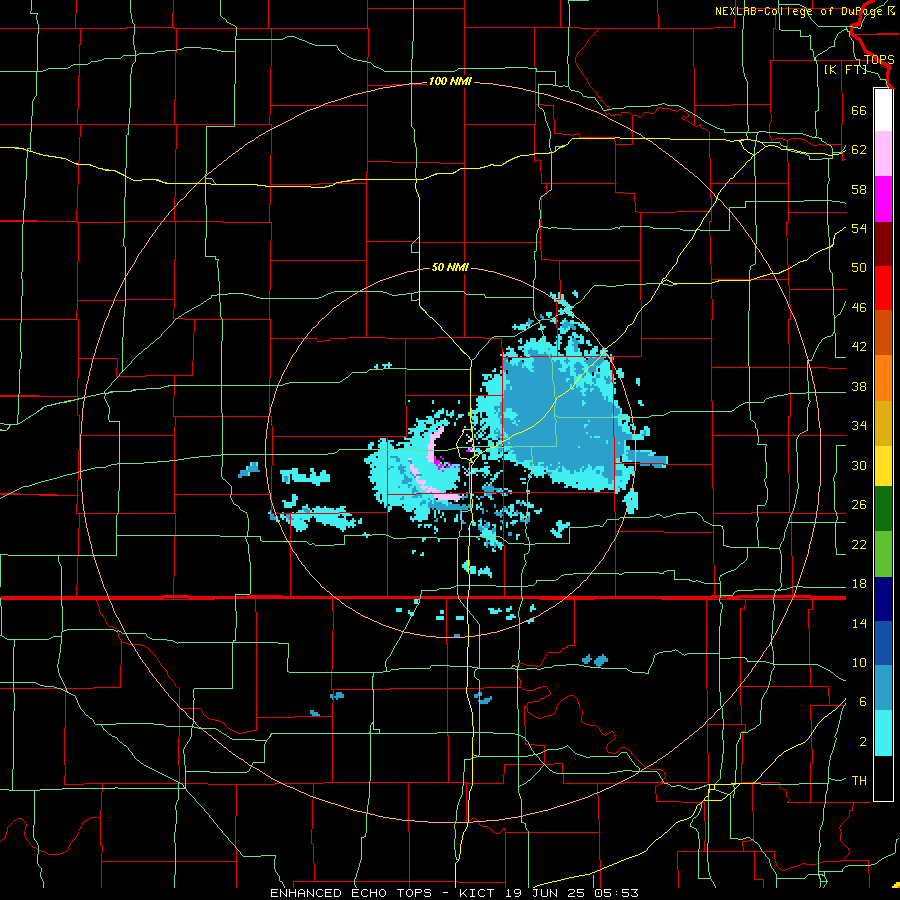The image size is (900, 900).
Task: Click the cyan legend swatch
Action: coord(883,733)
